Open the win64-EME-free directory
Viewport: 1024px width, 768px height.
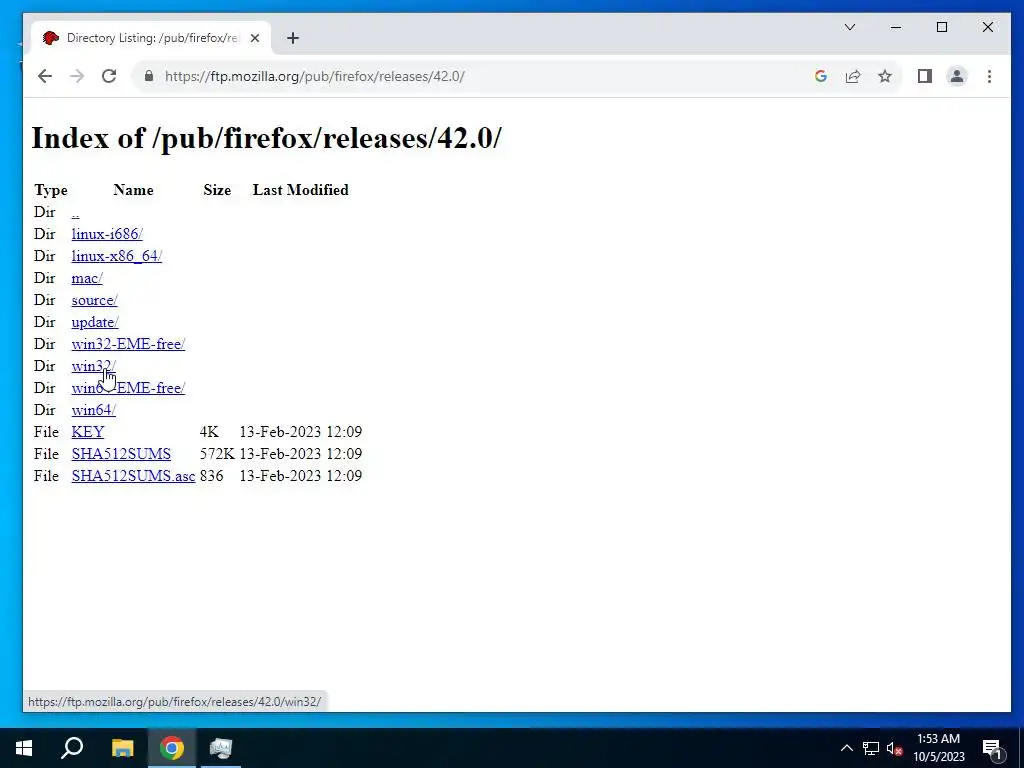tap(129, 388)
